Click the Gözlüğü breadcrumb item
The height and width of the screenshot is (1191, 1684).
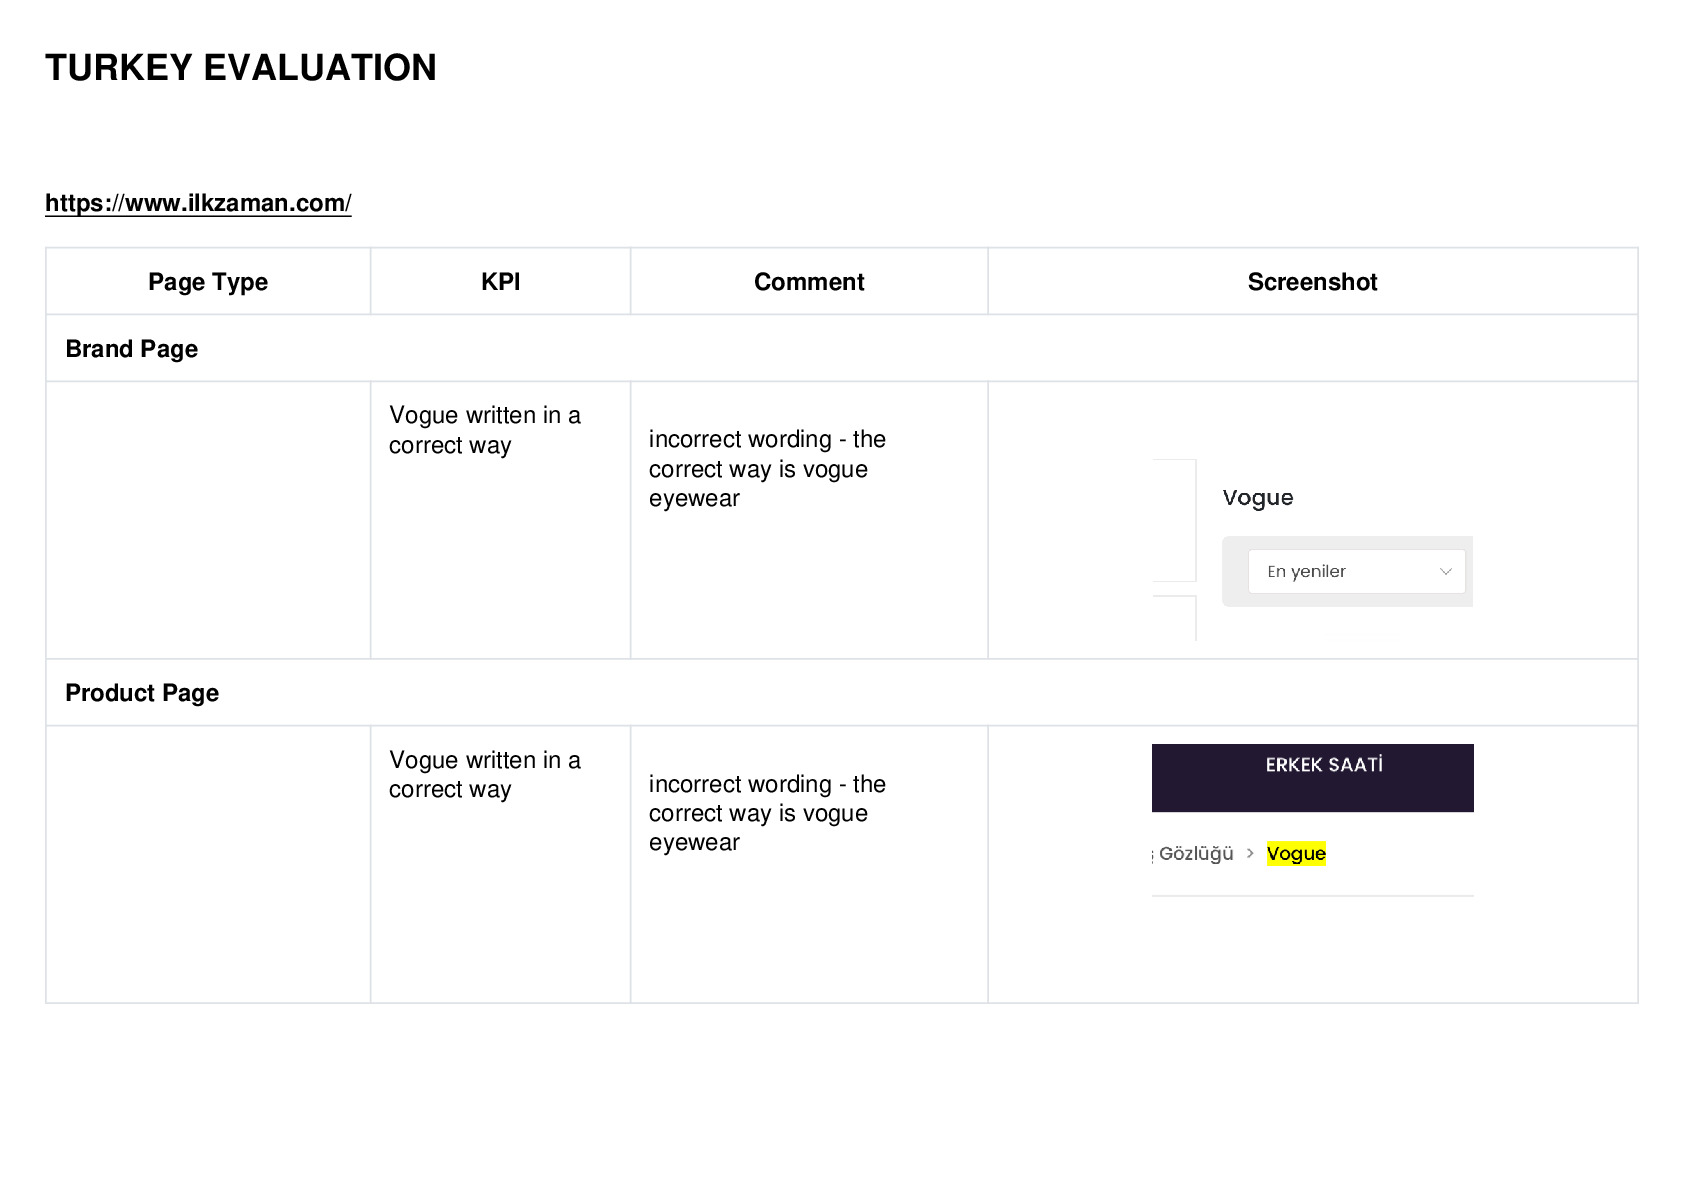1195,854
